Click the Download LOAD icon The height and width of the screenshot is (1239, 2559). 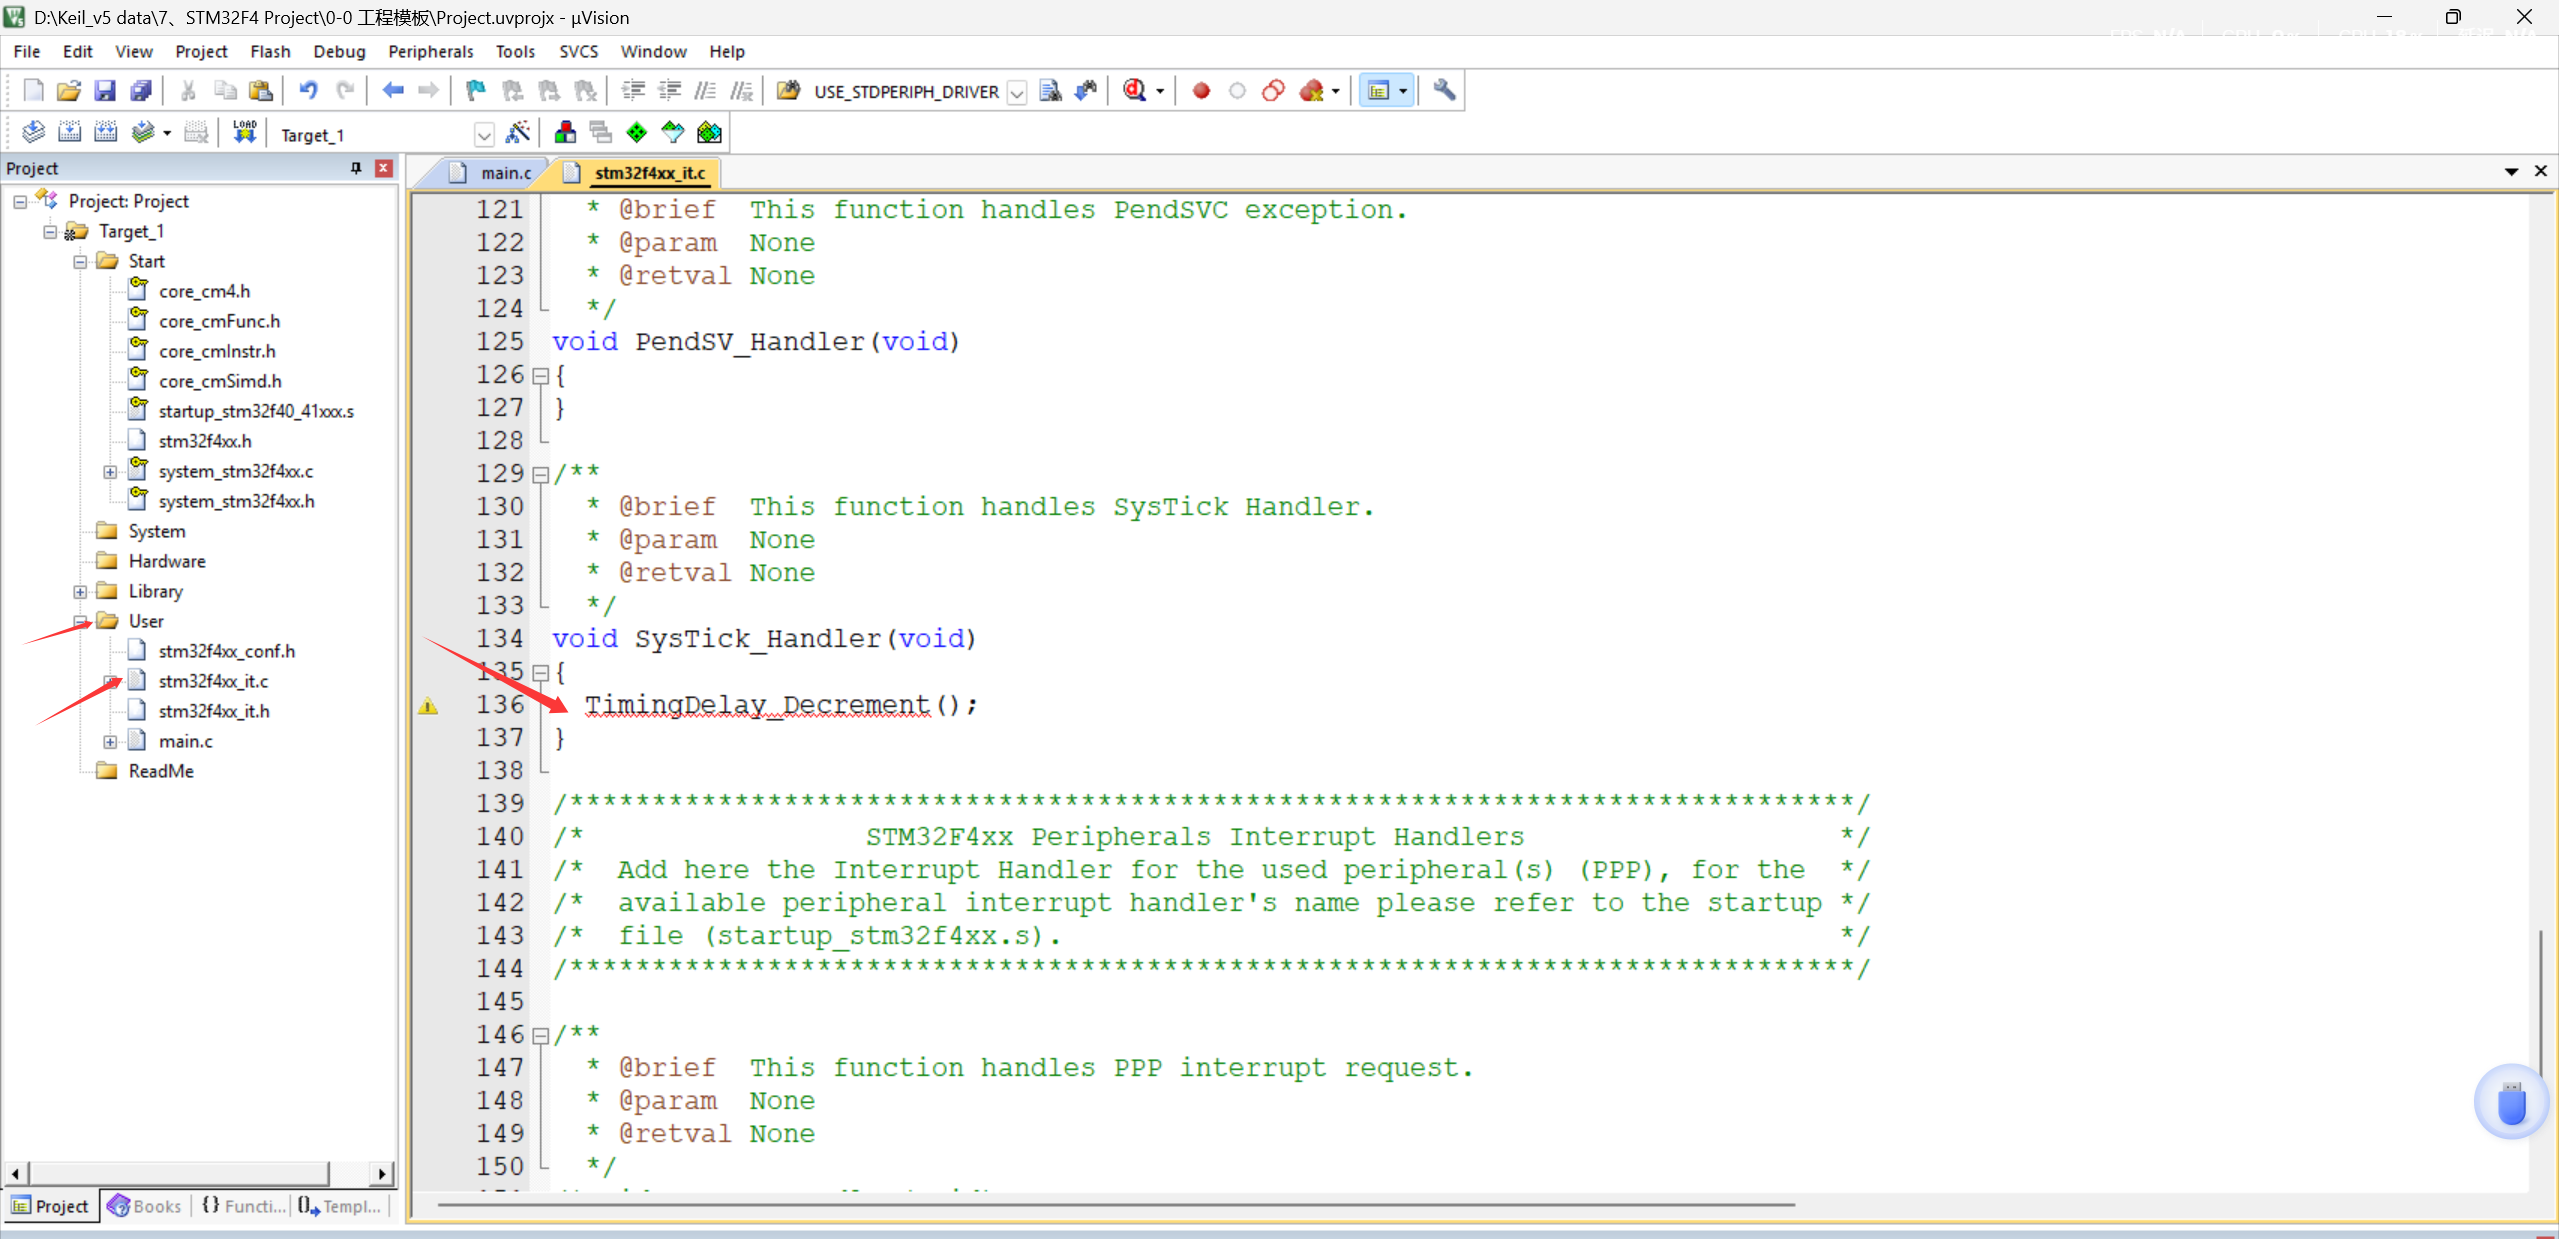coord(244,132)
